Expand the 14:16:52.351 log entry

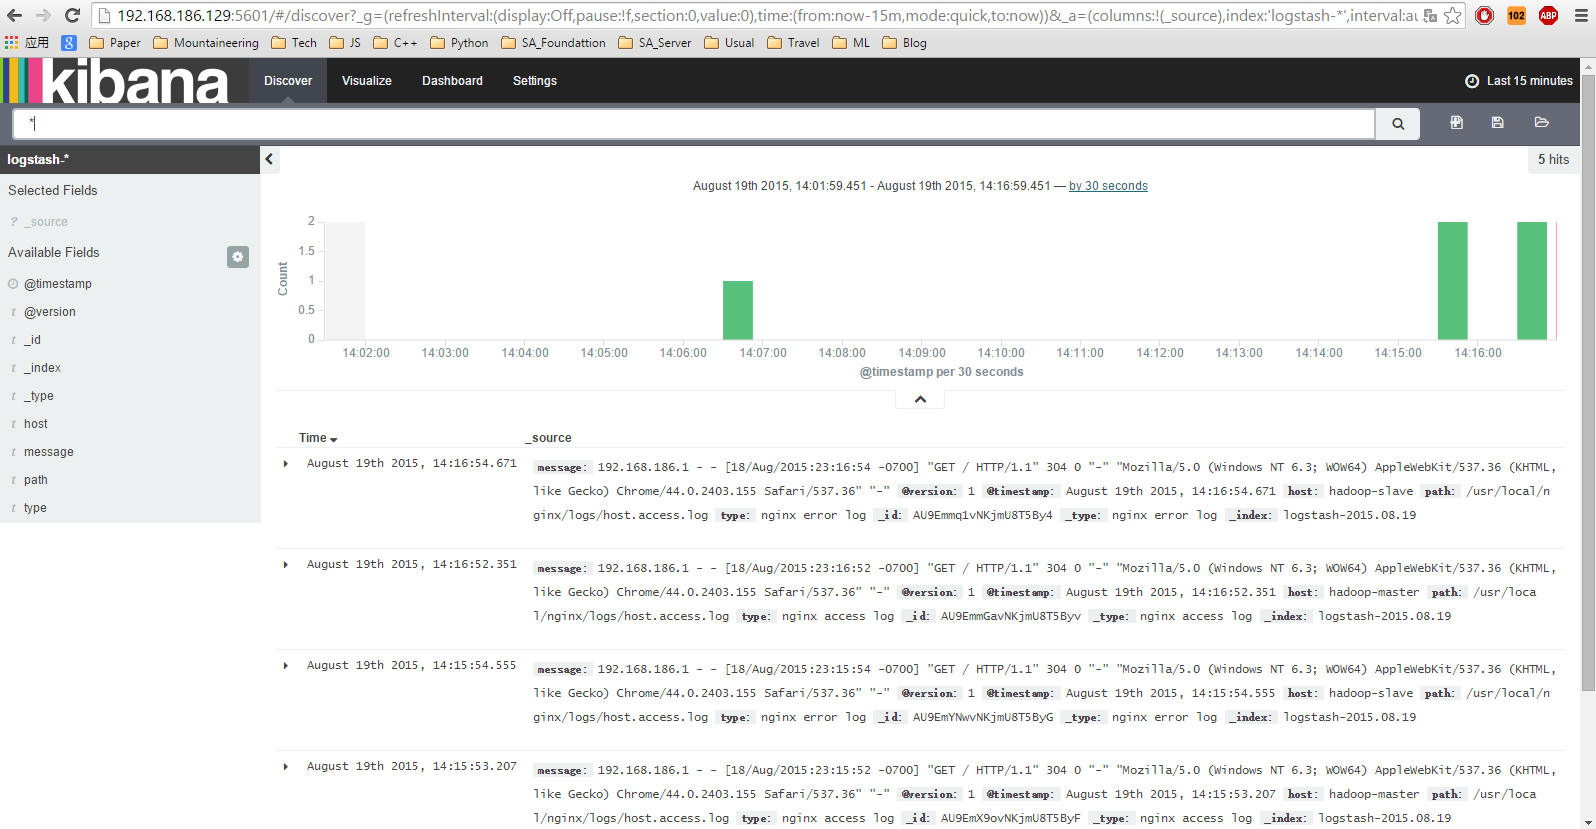(286, 565)
